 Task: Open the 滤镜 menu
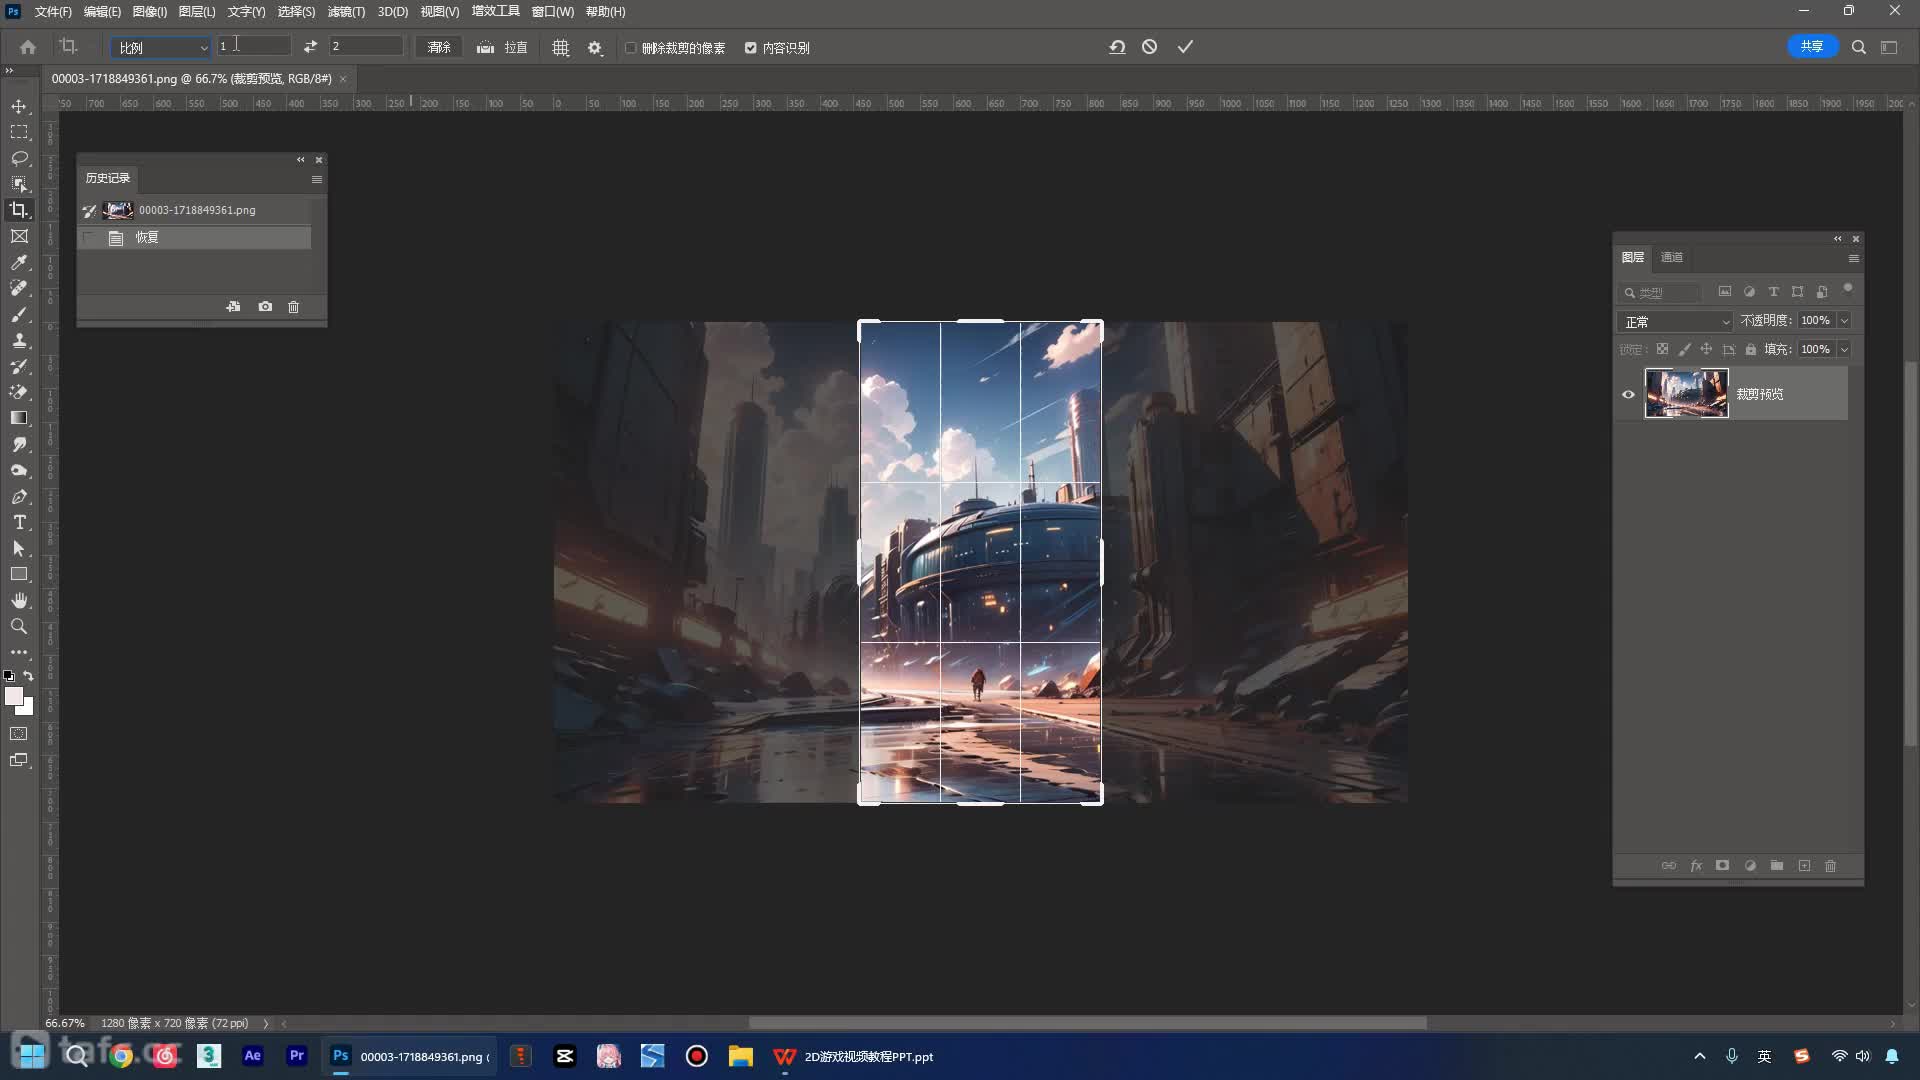tap(346, 12)
